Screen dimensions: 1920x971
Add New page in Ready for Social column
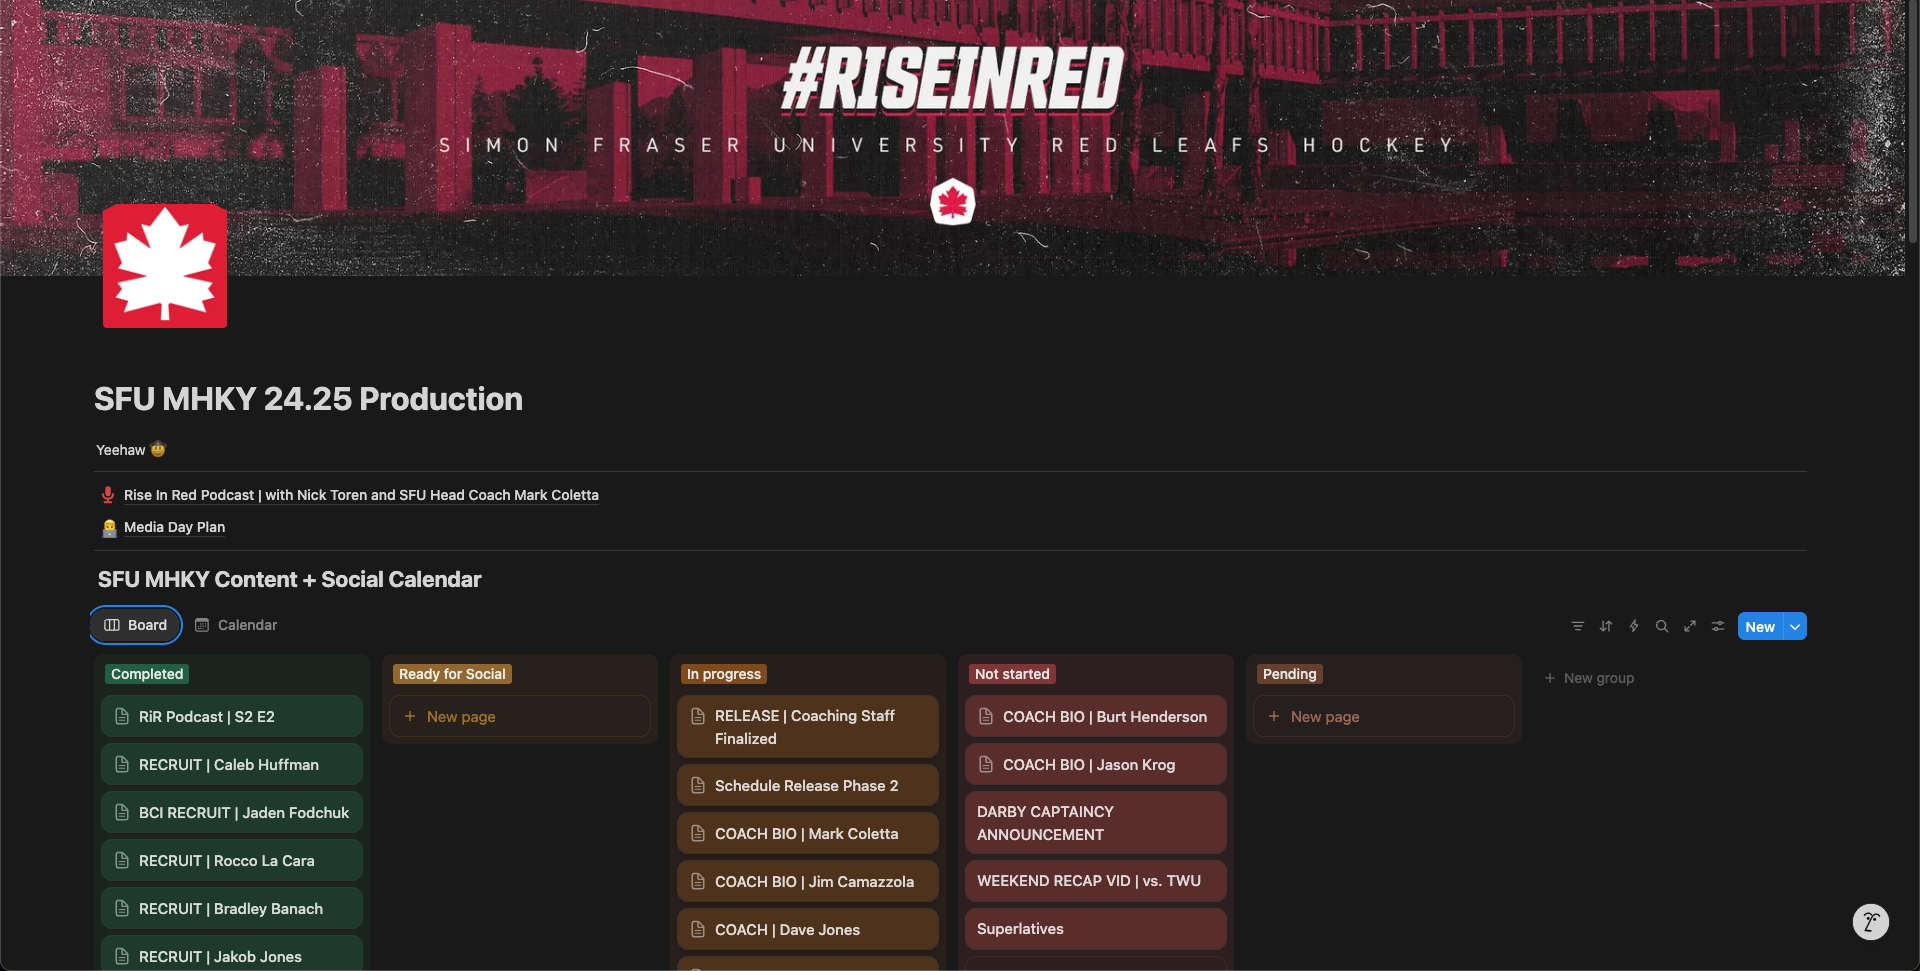point(520,716)
